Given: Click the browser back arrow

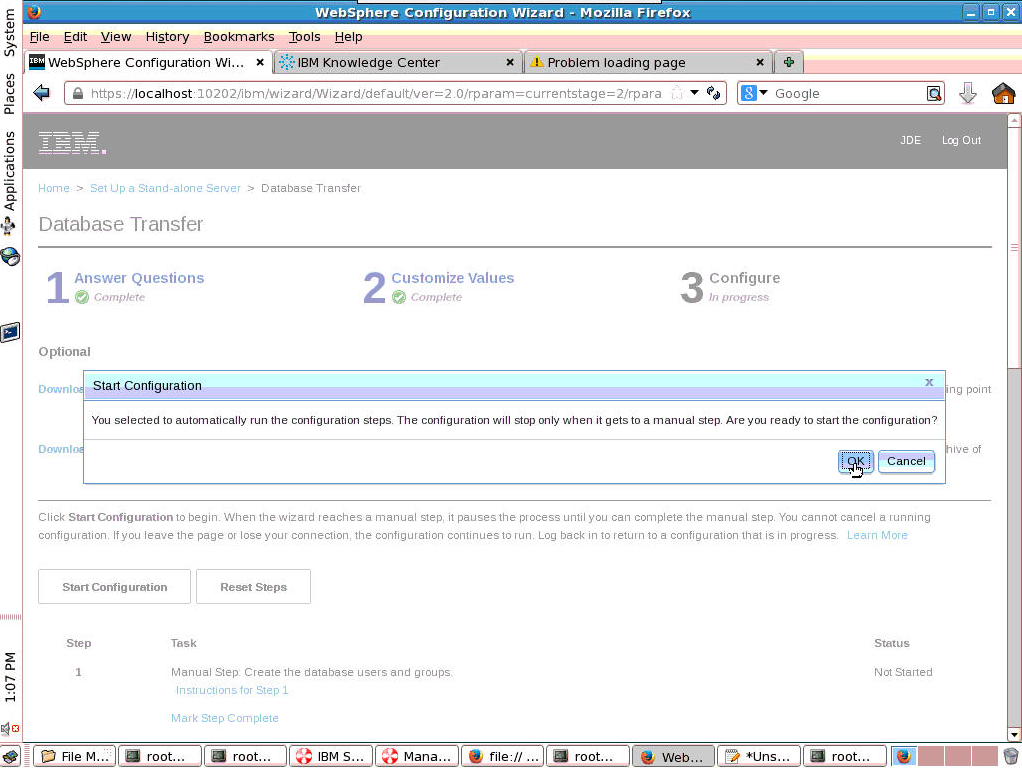Looking at the screenshot, I should tap(42, 93).
